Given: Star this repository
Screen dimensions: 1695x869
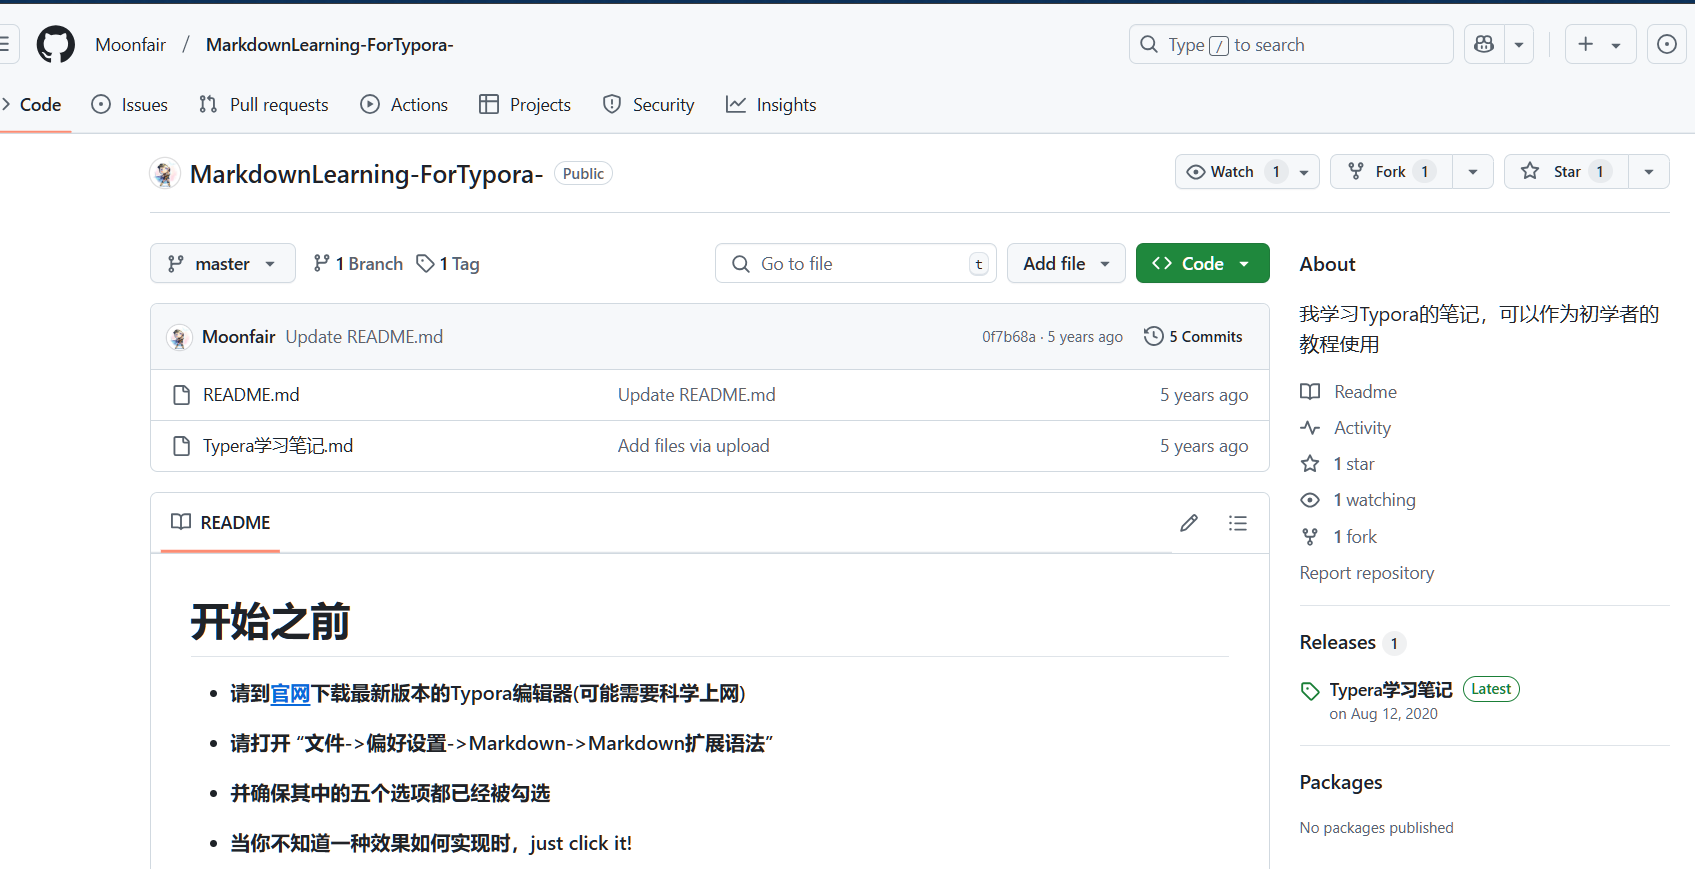Looking at the screenshot, I should [x=1567, y=172].
